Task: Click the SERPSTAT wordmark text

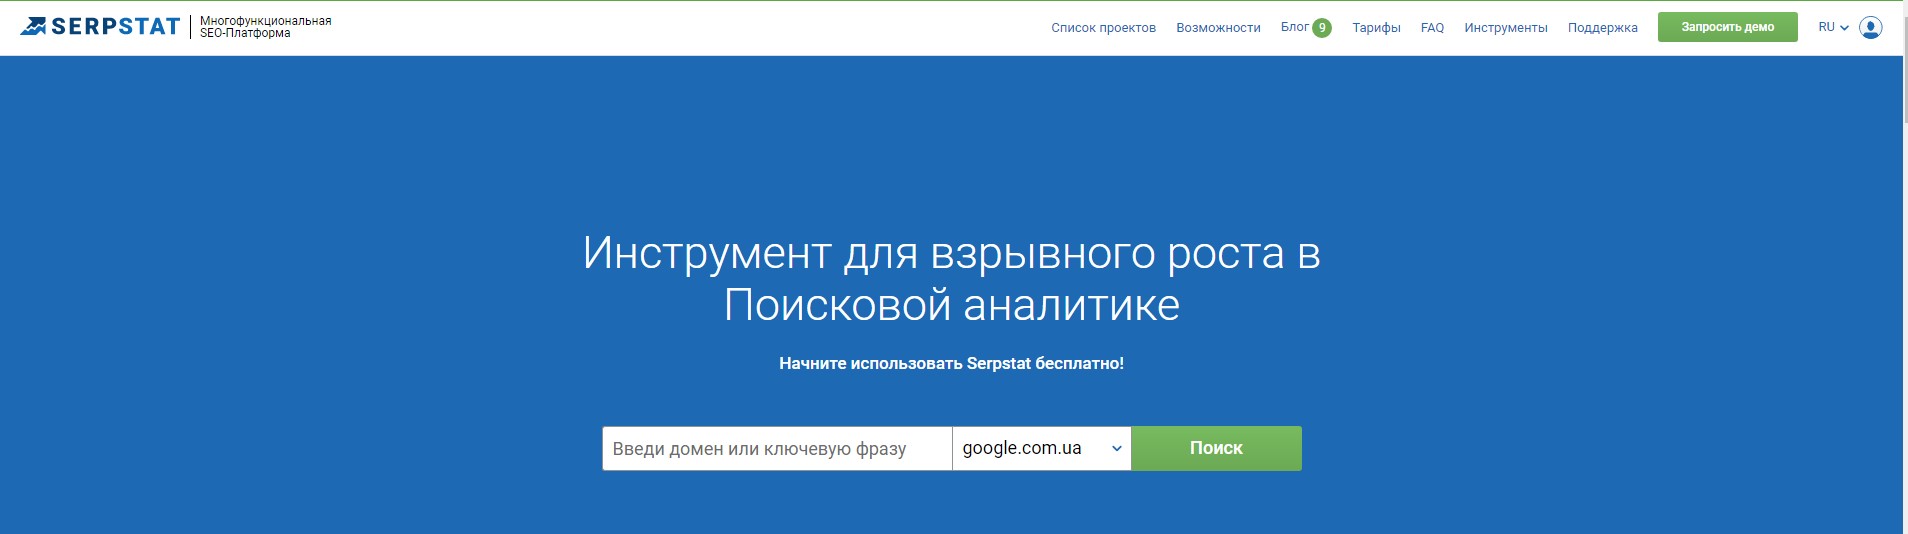Action: pos(115,27)
